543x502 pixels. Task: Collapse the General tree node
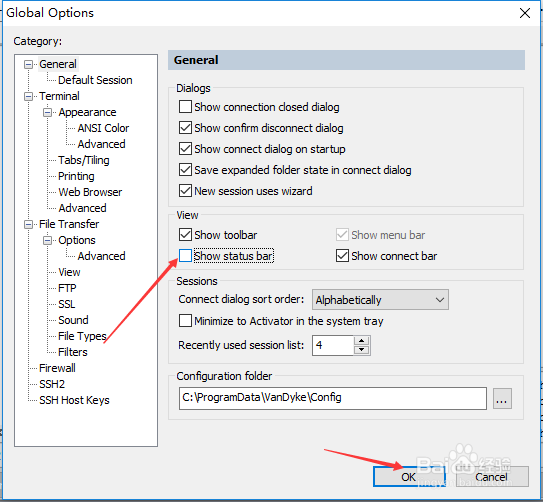28,64
